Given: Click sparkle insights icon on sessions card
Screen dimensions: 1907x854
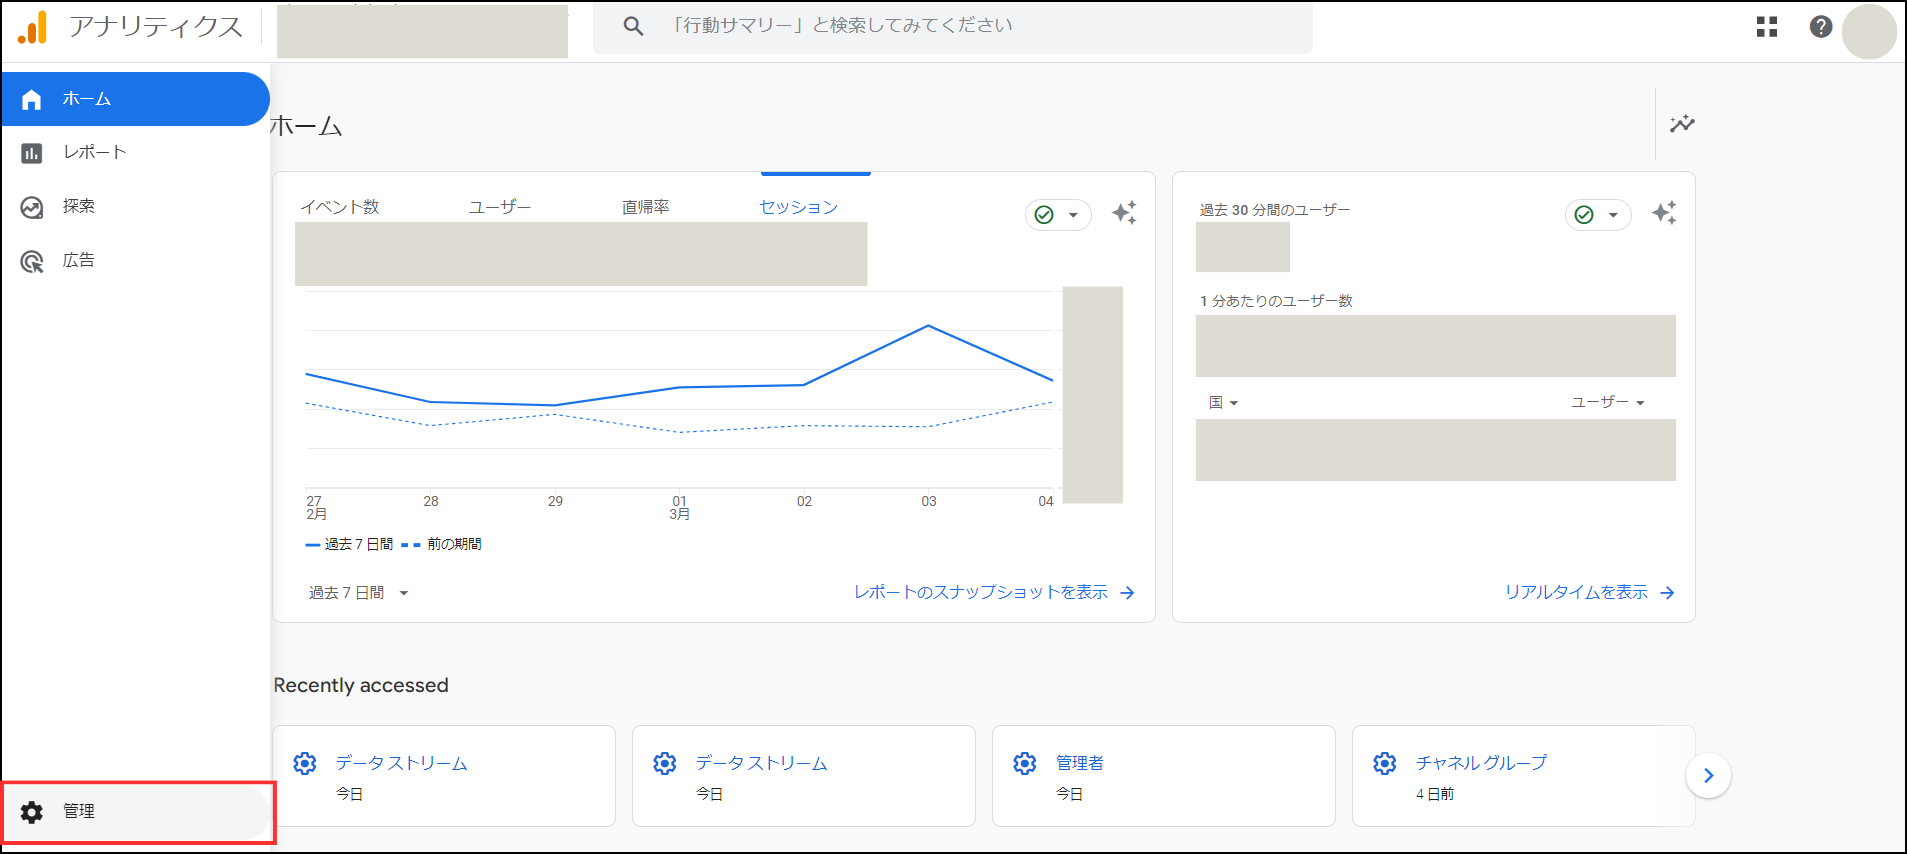Looking at the screenshot, I should pyautogui.click(x=1125, y=213).
